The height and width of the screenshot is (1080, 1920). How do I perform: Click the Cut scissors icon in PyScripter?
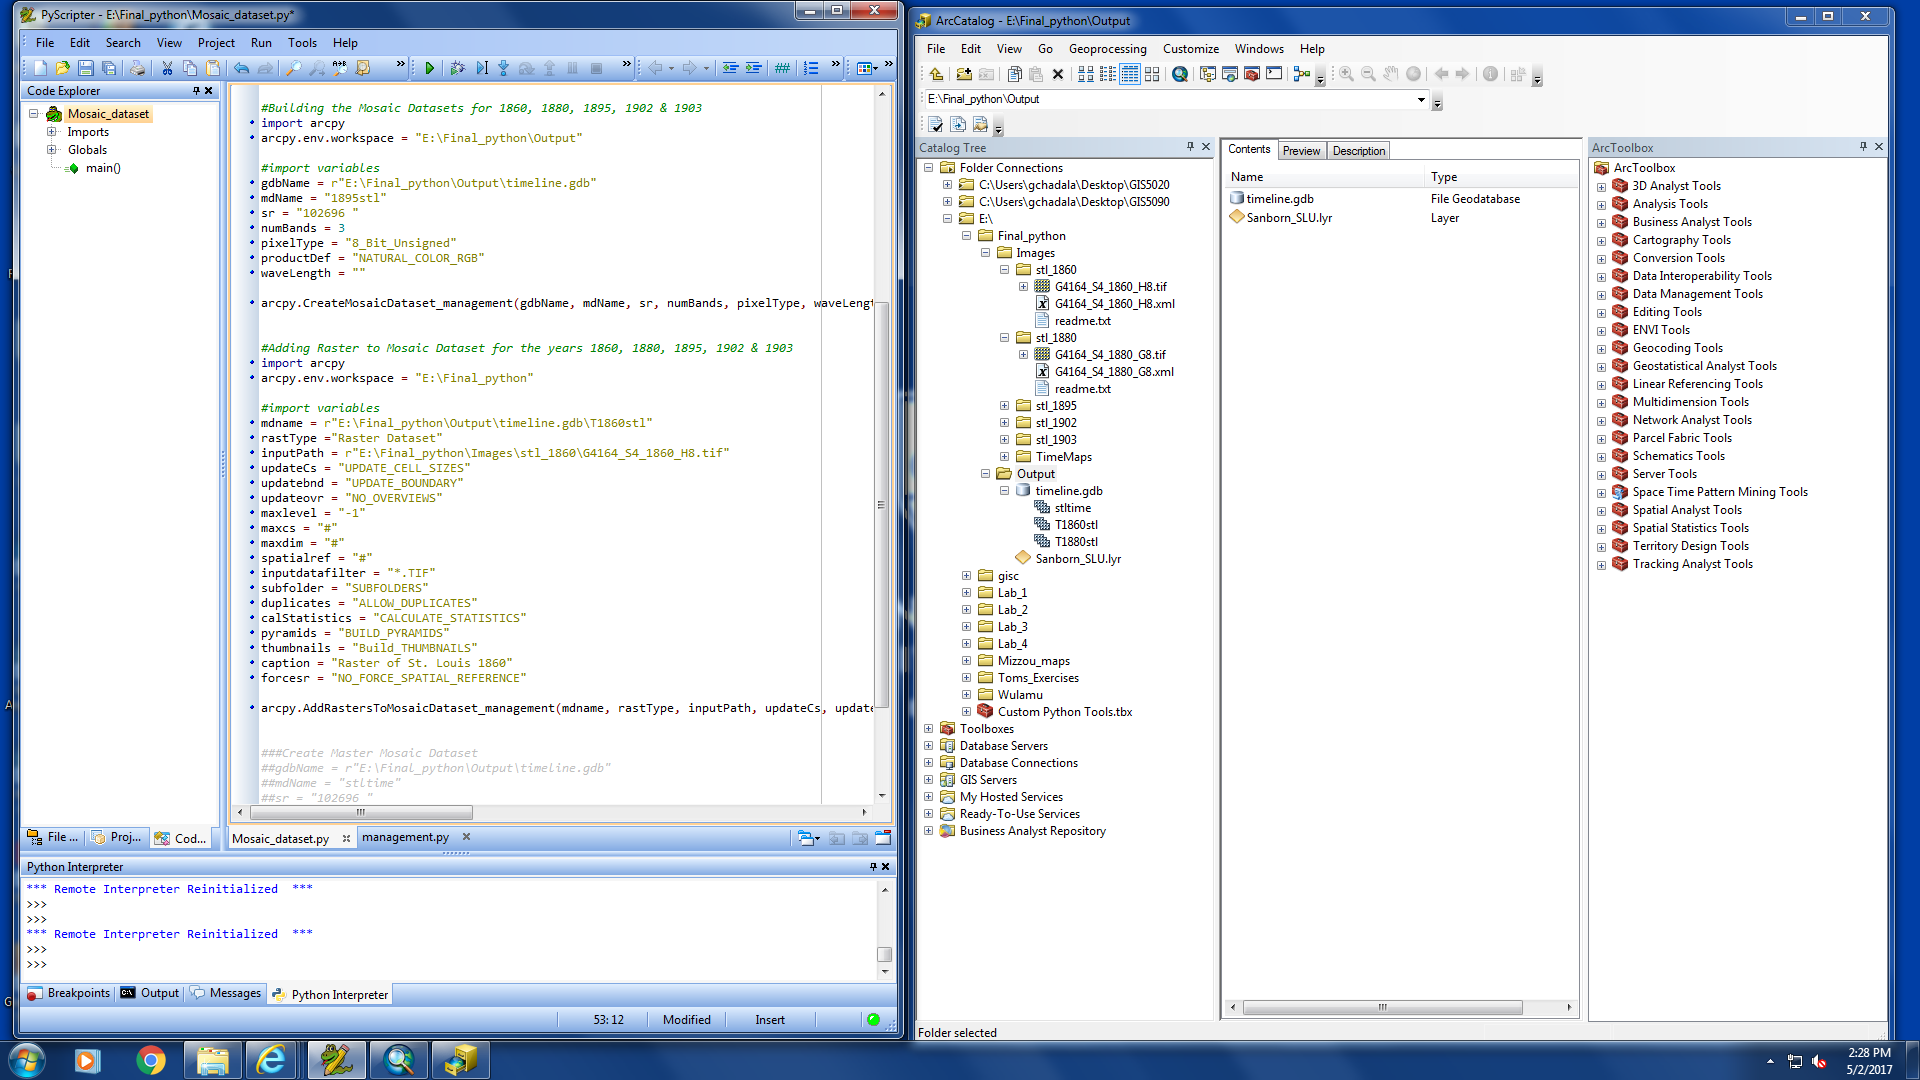(167, 68)
